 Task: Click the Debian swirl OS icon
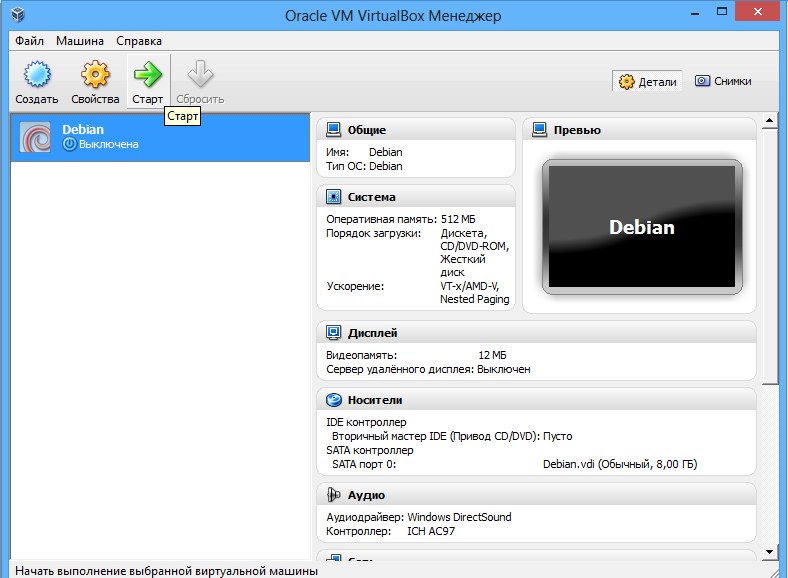[x=35, y=137]
